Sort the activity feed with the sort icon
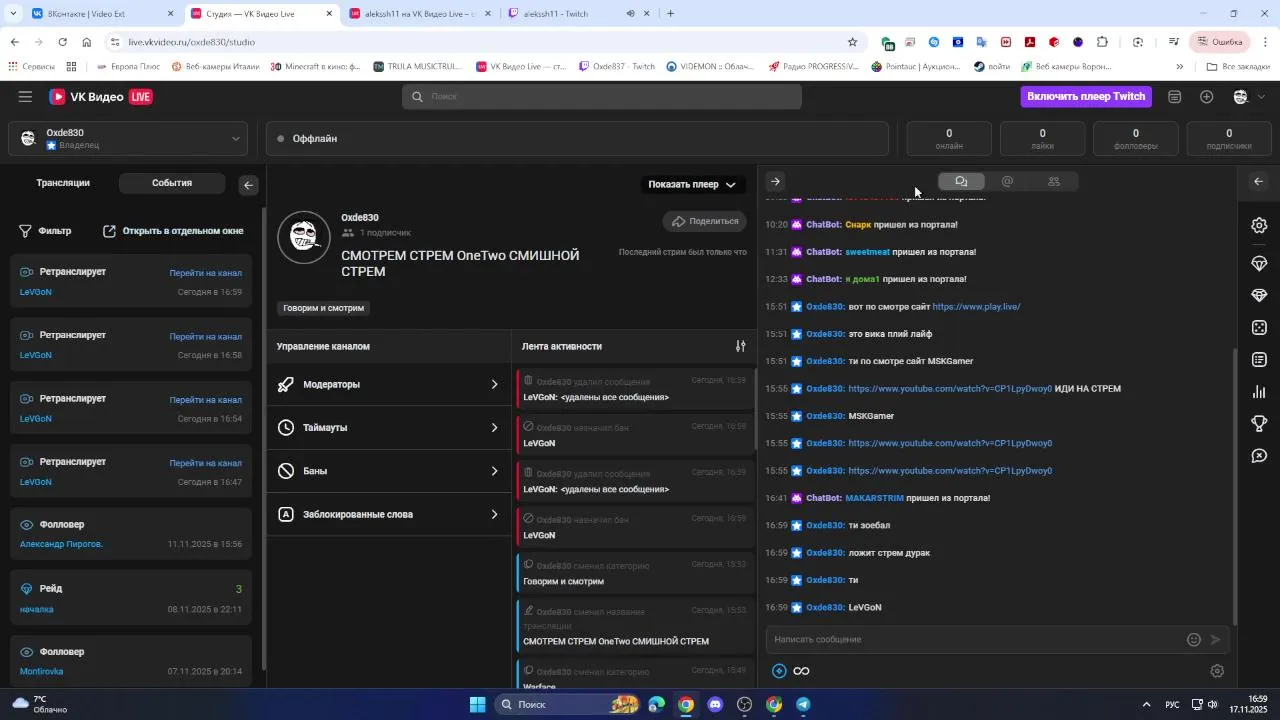The image size is (1280, 720). click(x=741, y=346)
